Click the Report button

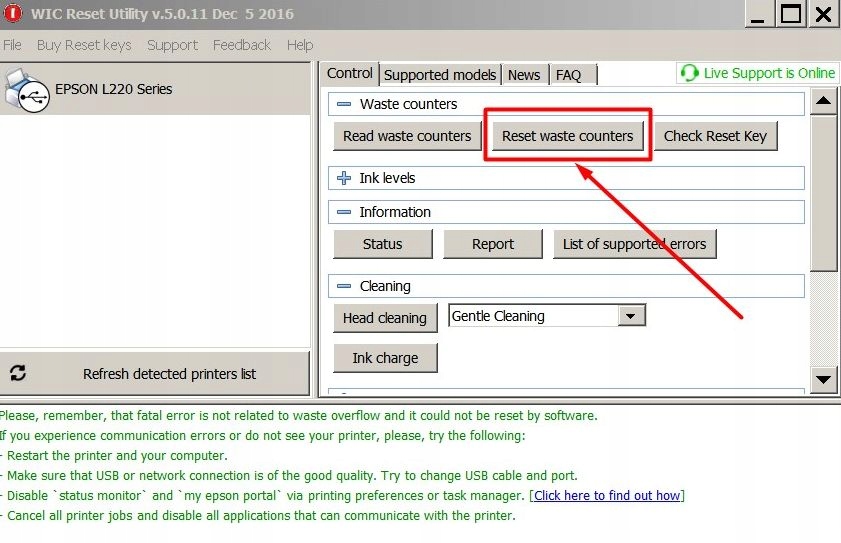point(493,244)
